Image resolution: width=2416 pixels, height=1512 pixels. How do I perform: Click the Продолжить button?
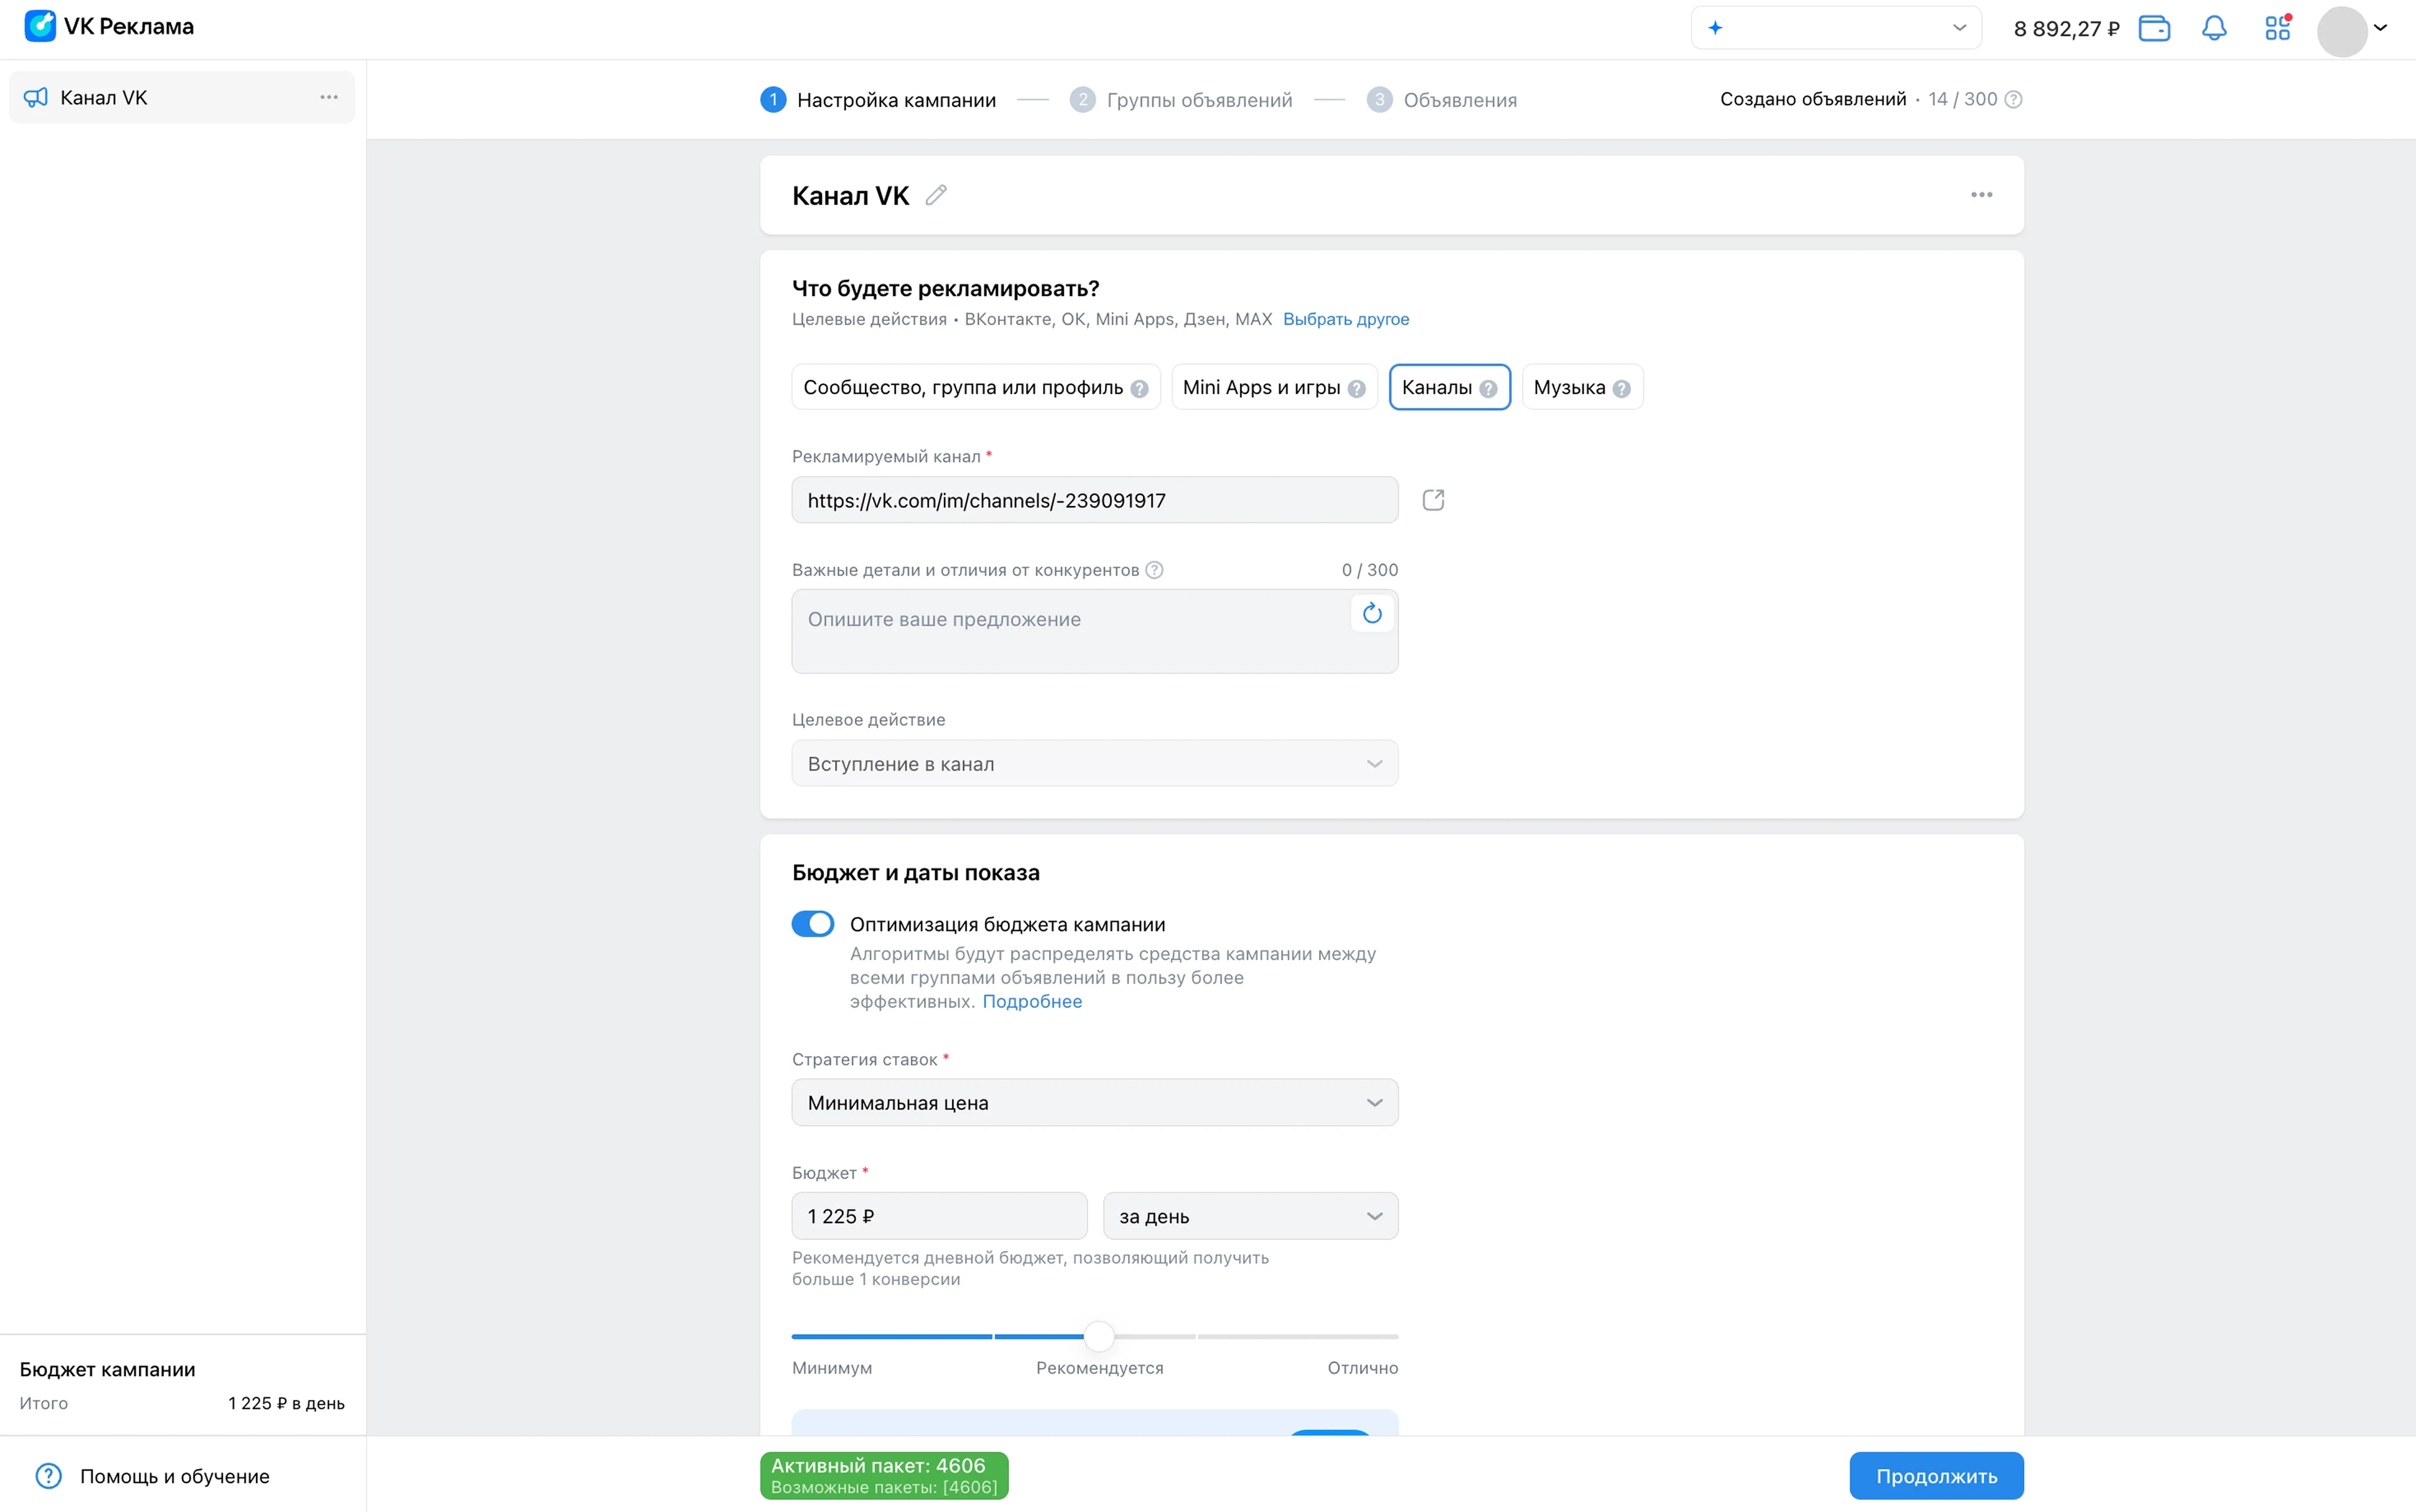click(1936, 1476)
